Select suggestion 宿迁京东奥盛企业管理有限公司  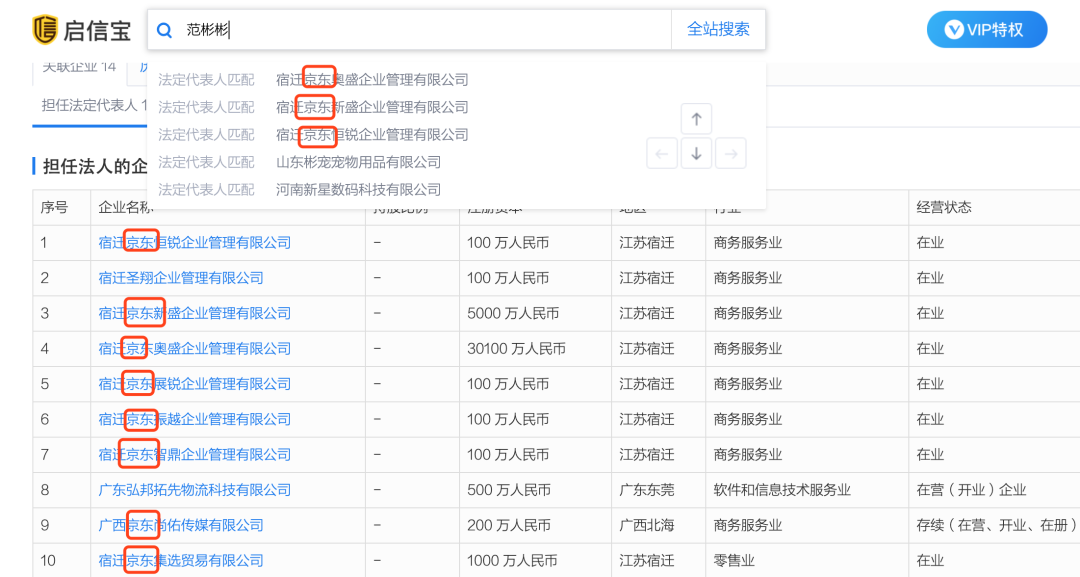(x=372, y=80)
